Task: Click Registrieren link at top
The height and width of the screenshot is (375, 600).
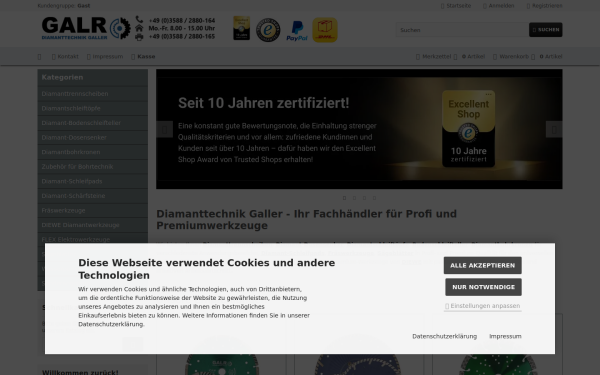Action: pyautogui.click(x=545, y=6)
